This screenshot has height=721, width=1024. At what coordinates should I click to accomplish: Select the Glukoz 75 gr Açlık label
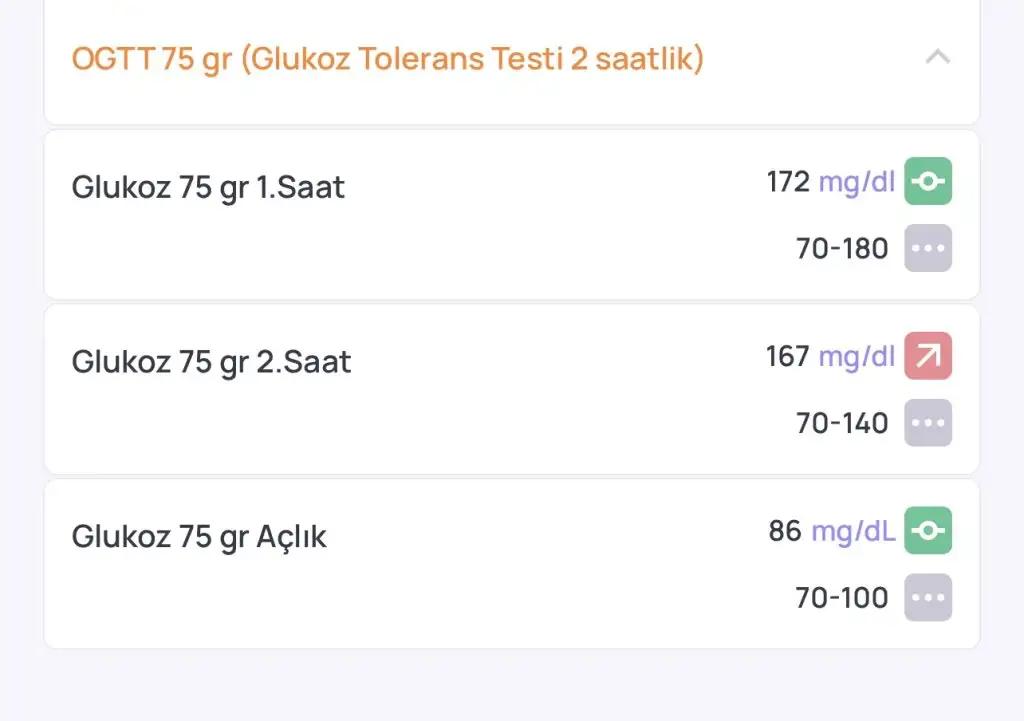coord(199,537)
